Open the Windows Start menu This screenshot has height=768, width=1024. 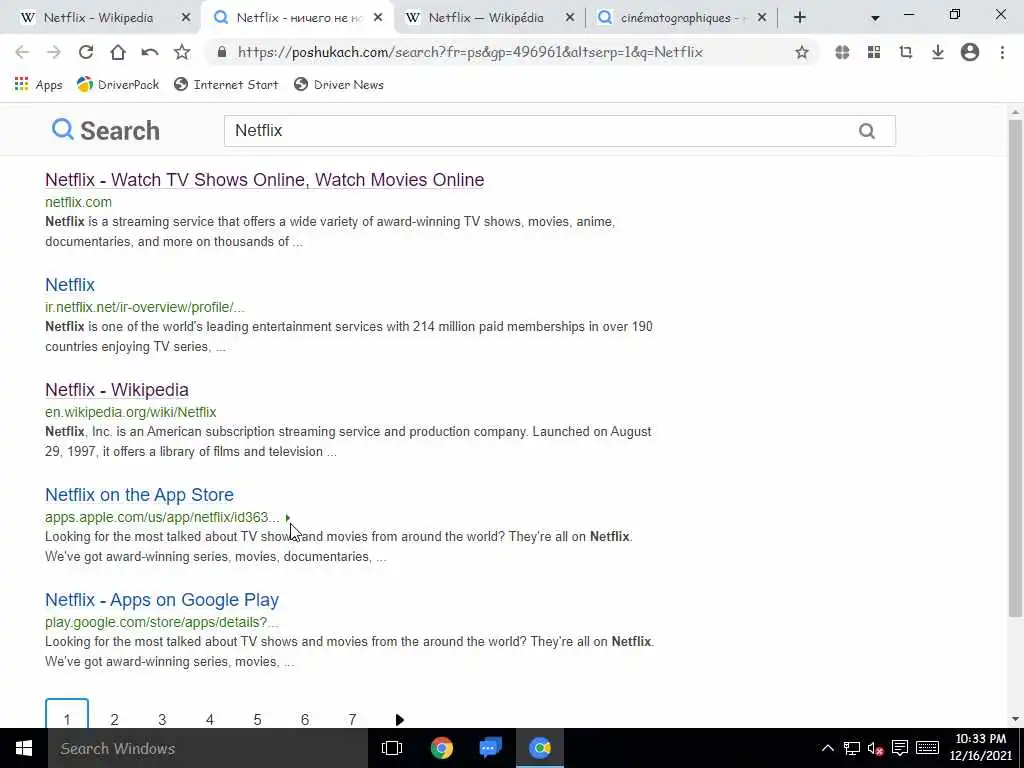click(24, 748)
